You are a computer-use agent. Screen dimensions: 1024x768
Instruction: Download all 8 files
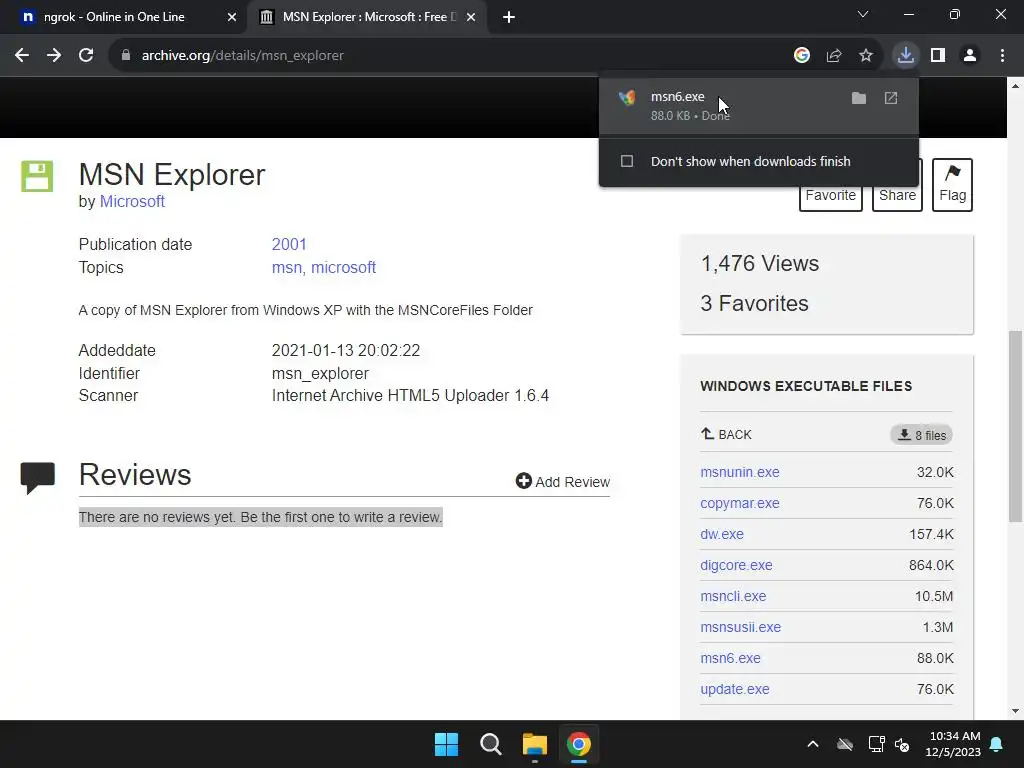coord(921,435)
